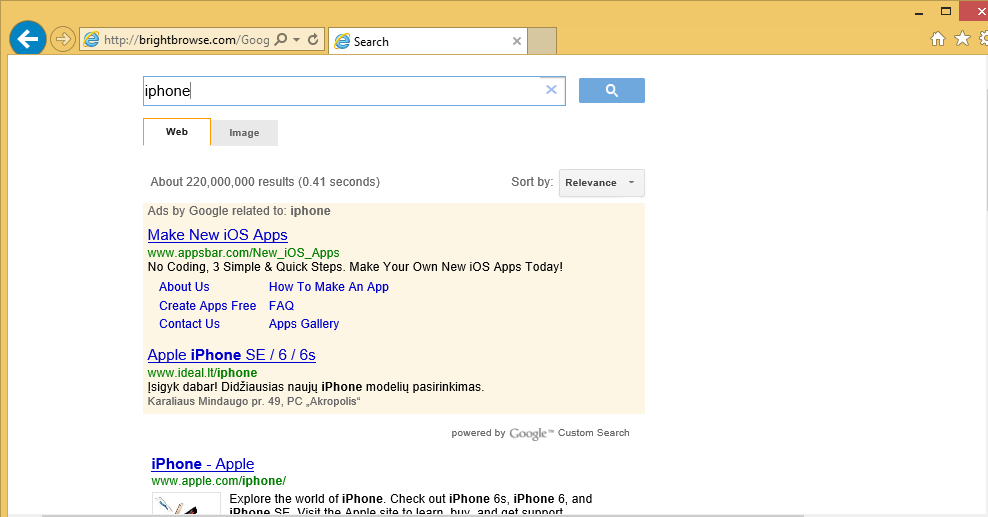Switch to the Image results tab
988x517 pixels.
244,133
